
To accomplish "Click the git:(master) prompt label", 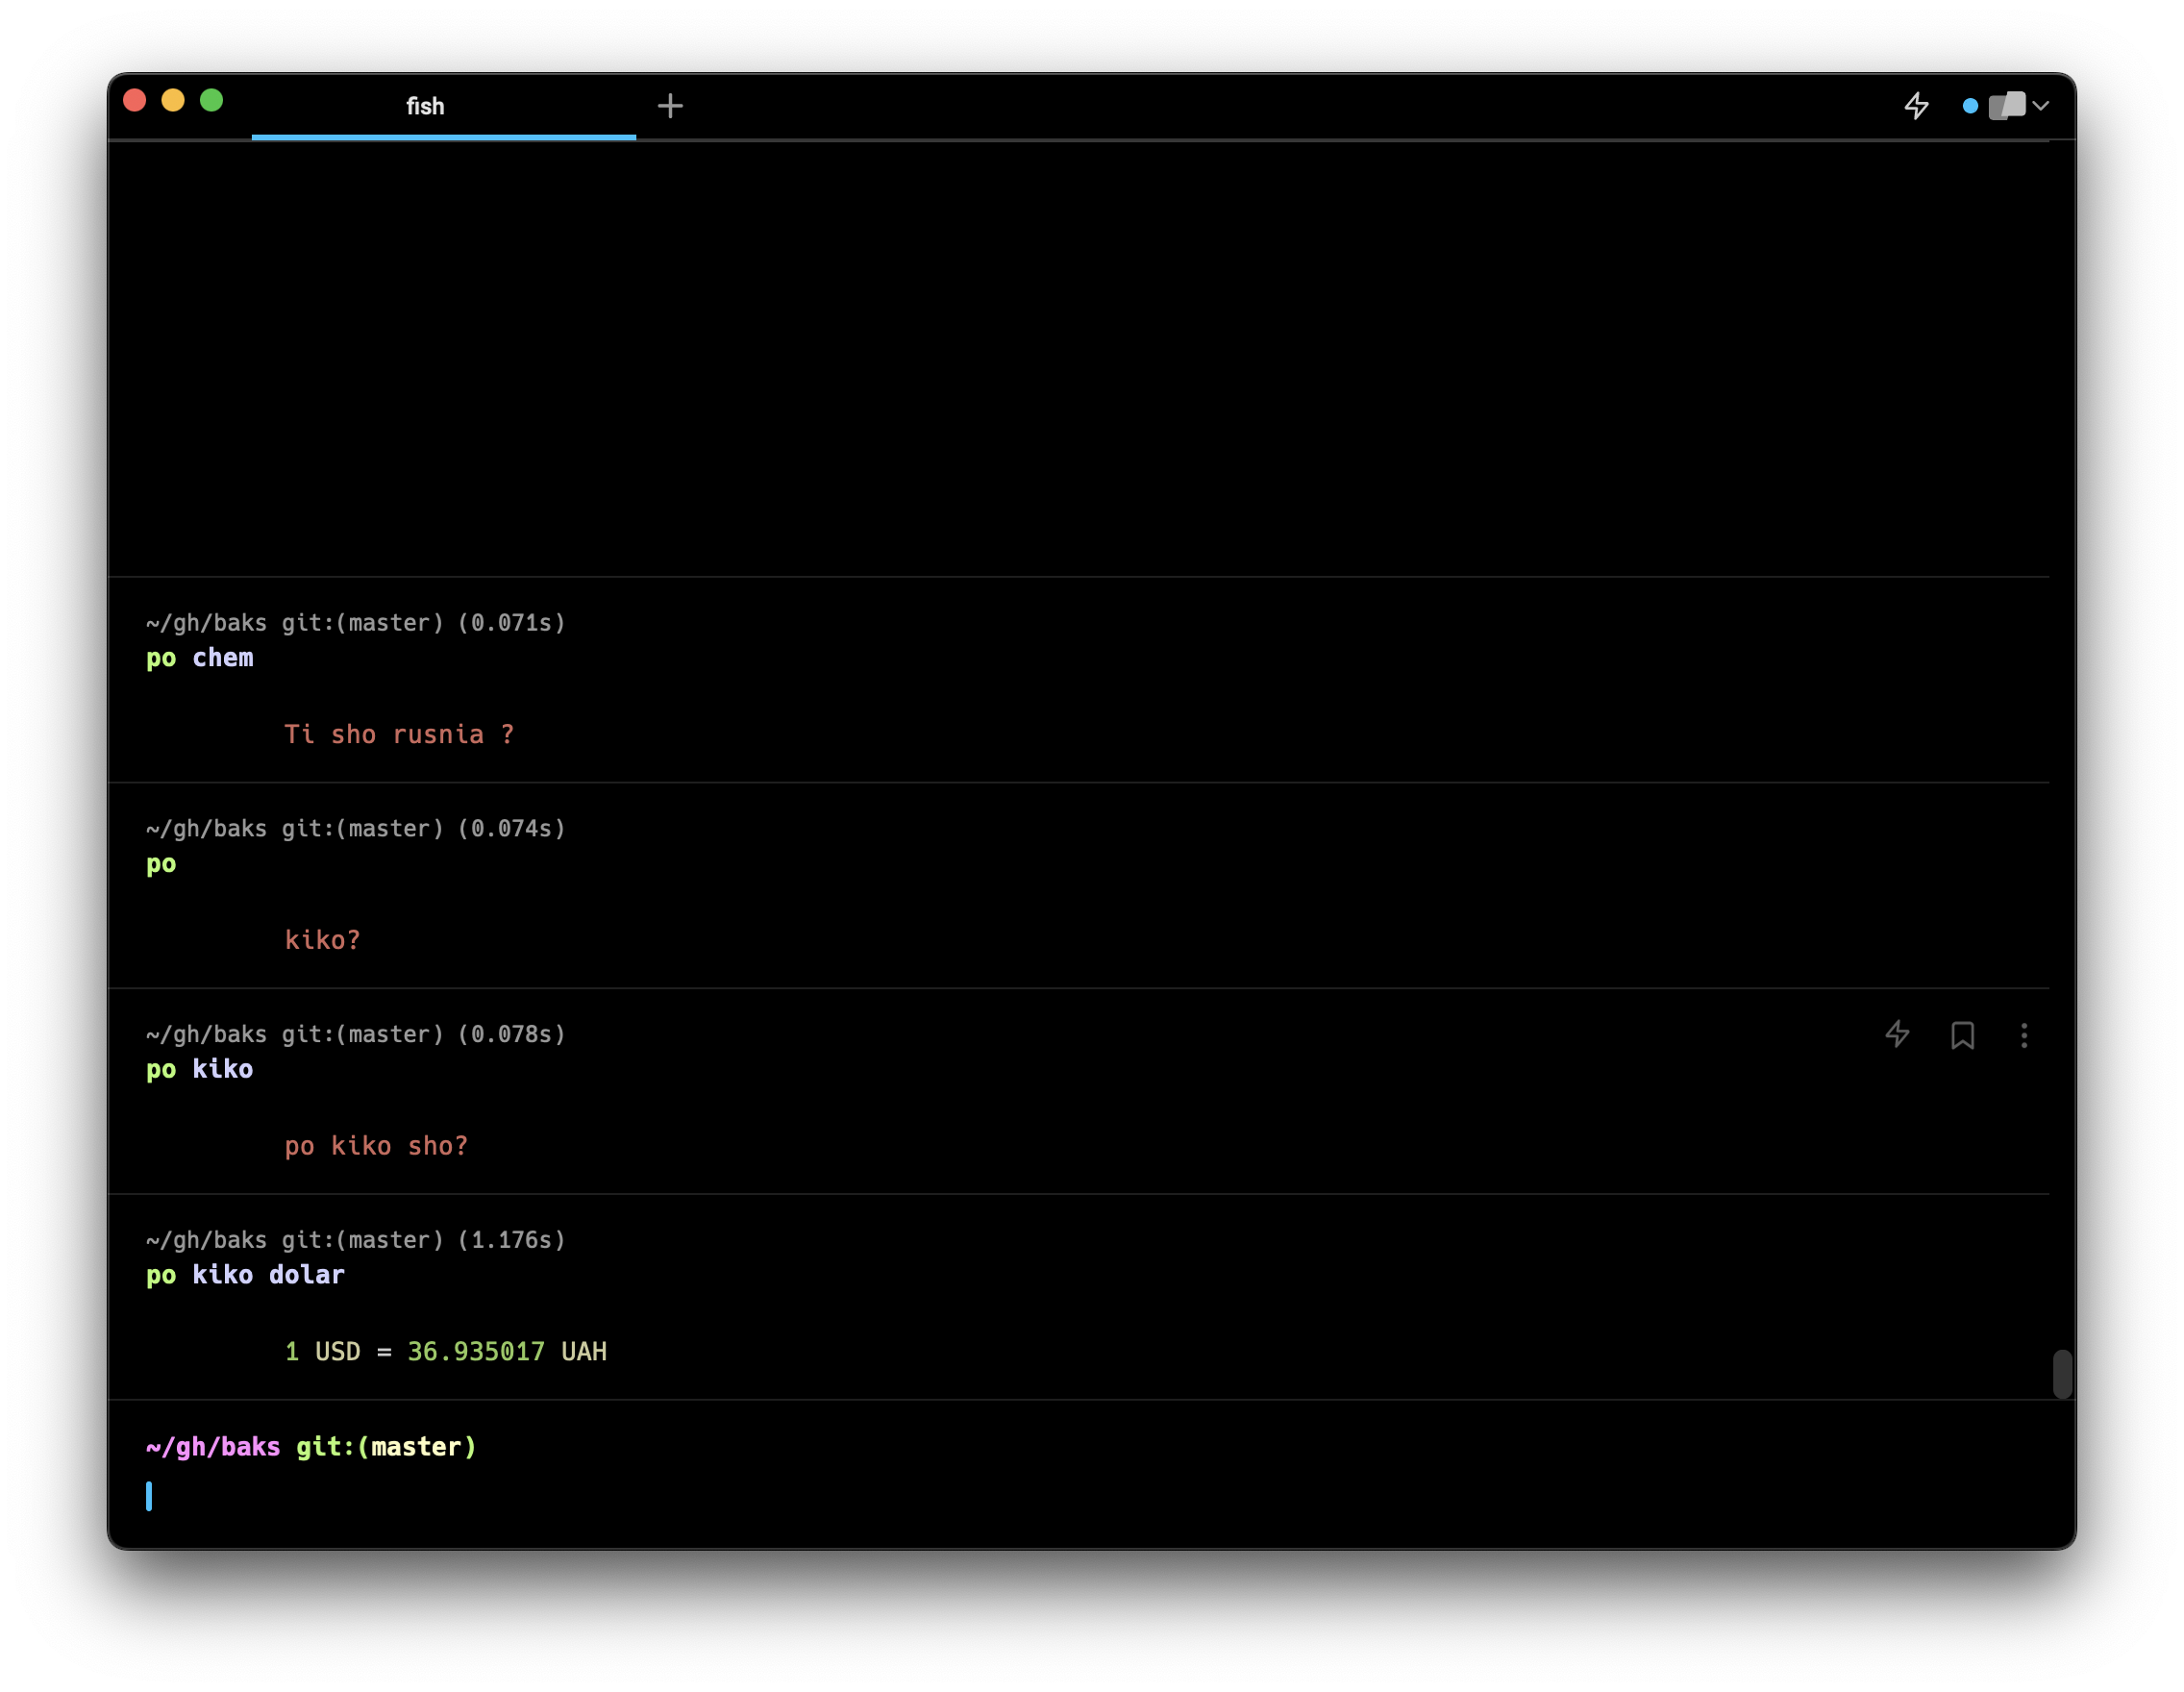I will (x=386, y=1447).
